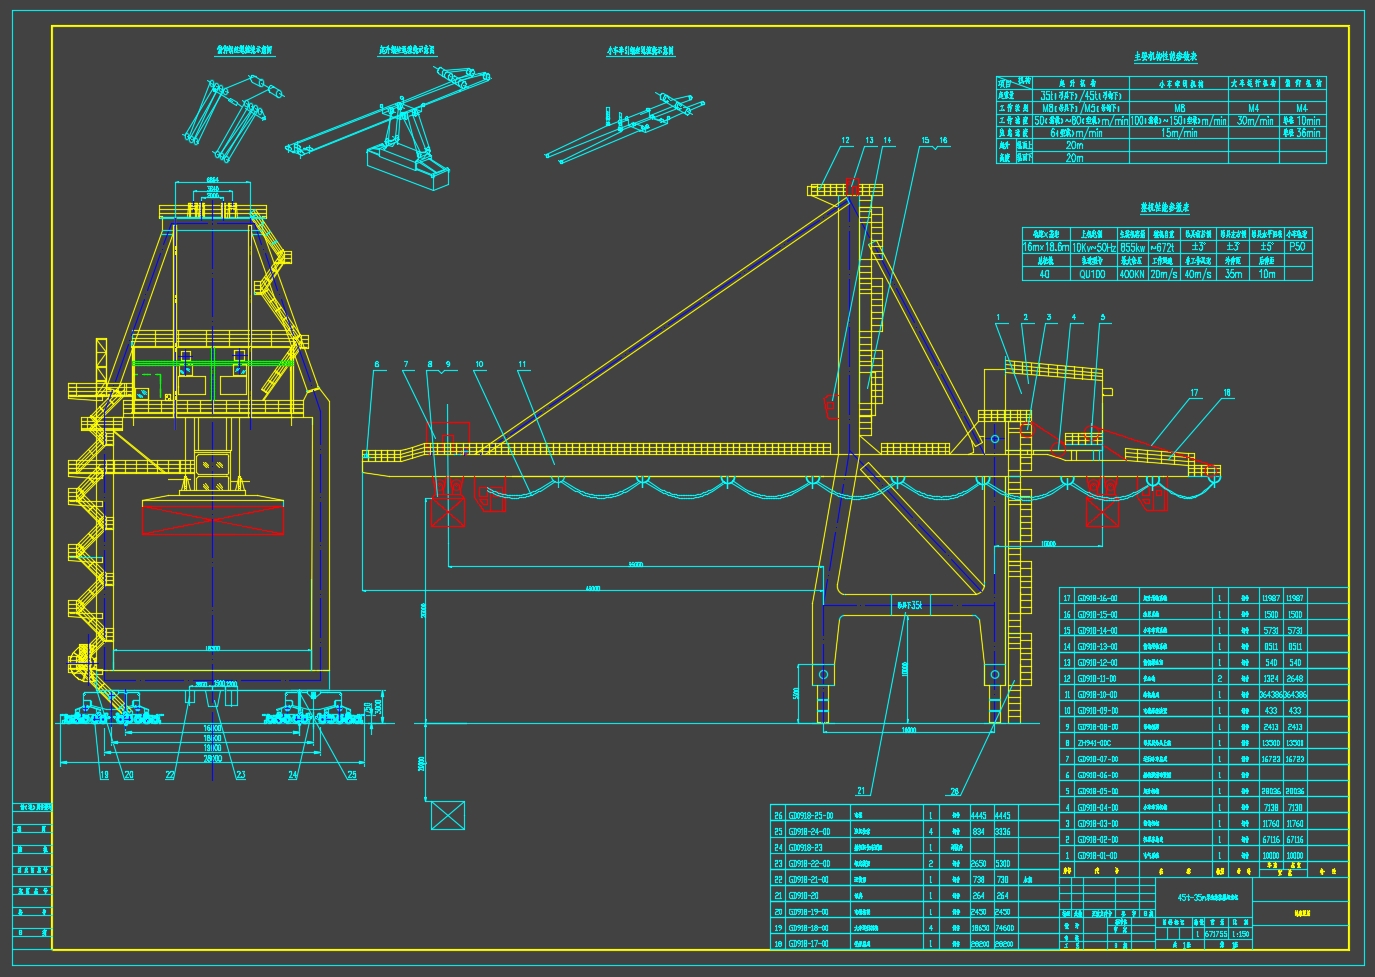This screenshot has width=1375, height=977.
Task: Click the 855kw cell in parameter table
Action: pyautogui.click(x=1132, y=247)
